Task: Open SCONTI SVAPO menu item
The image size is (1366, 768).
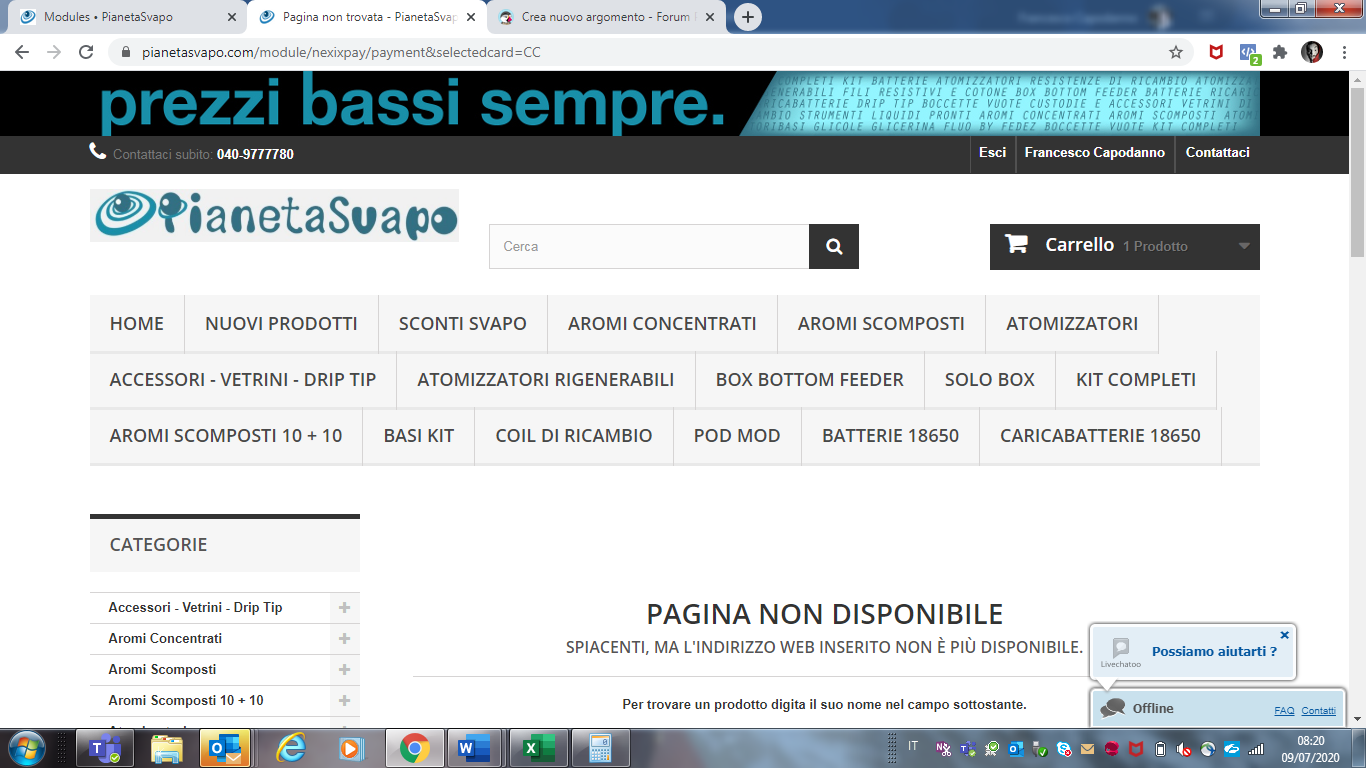Action: pyautogui.click(x=463, y=323)
